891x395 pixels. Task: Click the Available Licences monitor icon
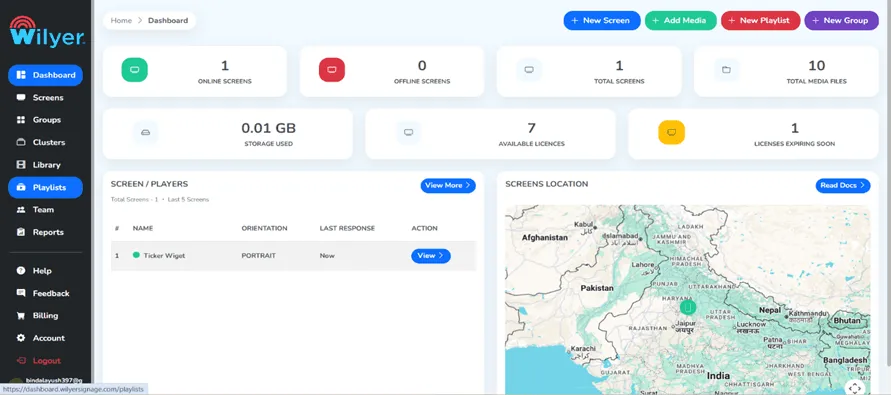408,132
